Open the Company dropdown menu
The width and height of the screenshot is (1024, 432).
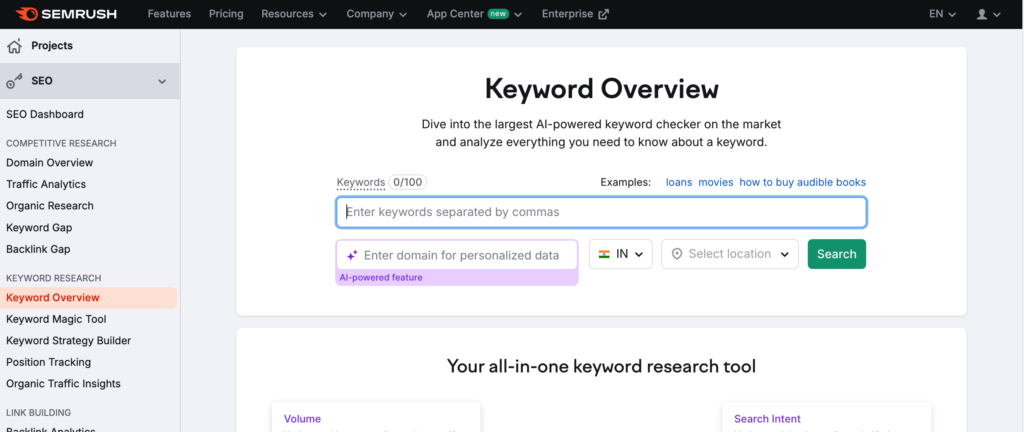point(377,14)
